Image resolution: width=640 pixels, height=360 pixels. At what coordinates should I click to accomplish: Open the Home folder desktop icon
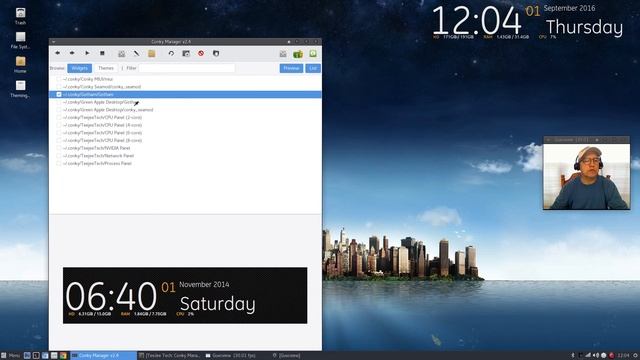(20, 64)
